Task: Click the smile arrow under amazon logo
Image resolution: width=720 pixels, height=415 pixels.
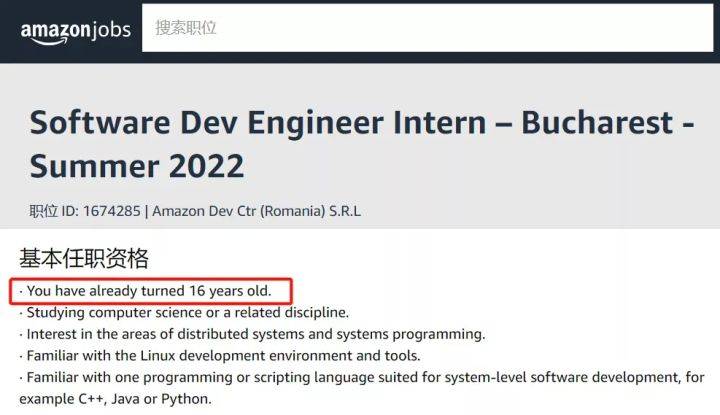Action: tap(49, 42)
